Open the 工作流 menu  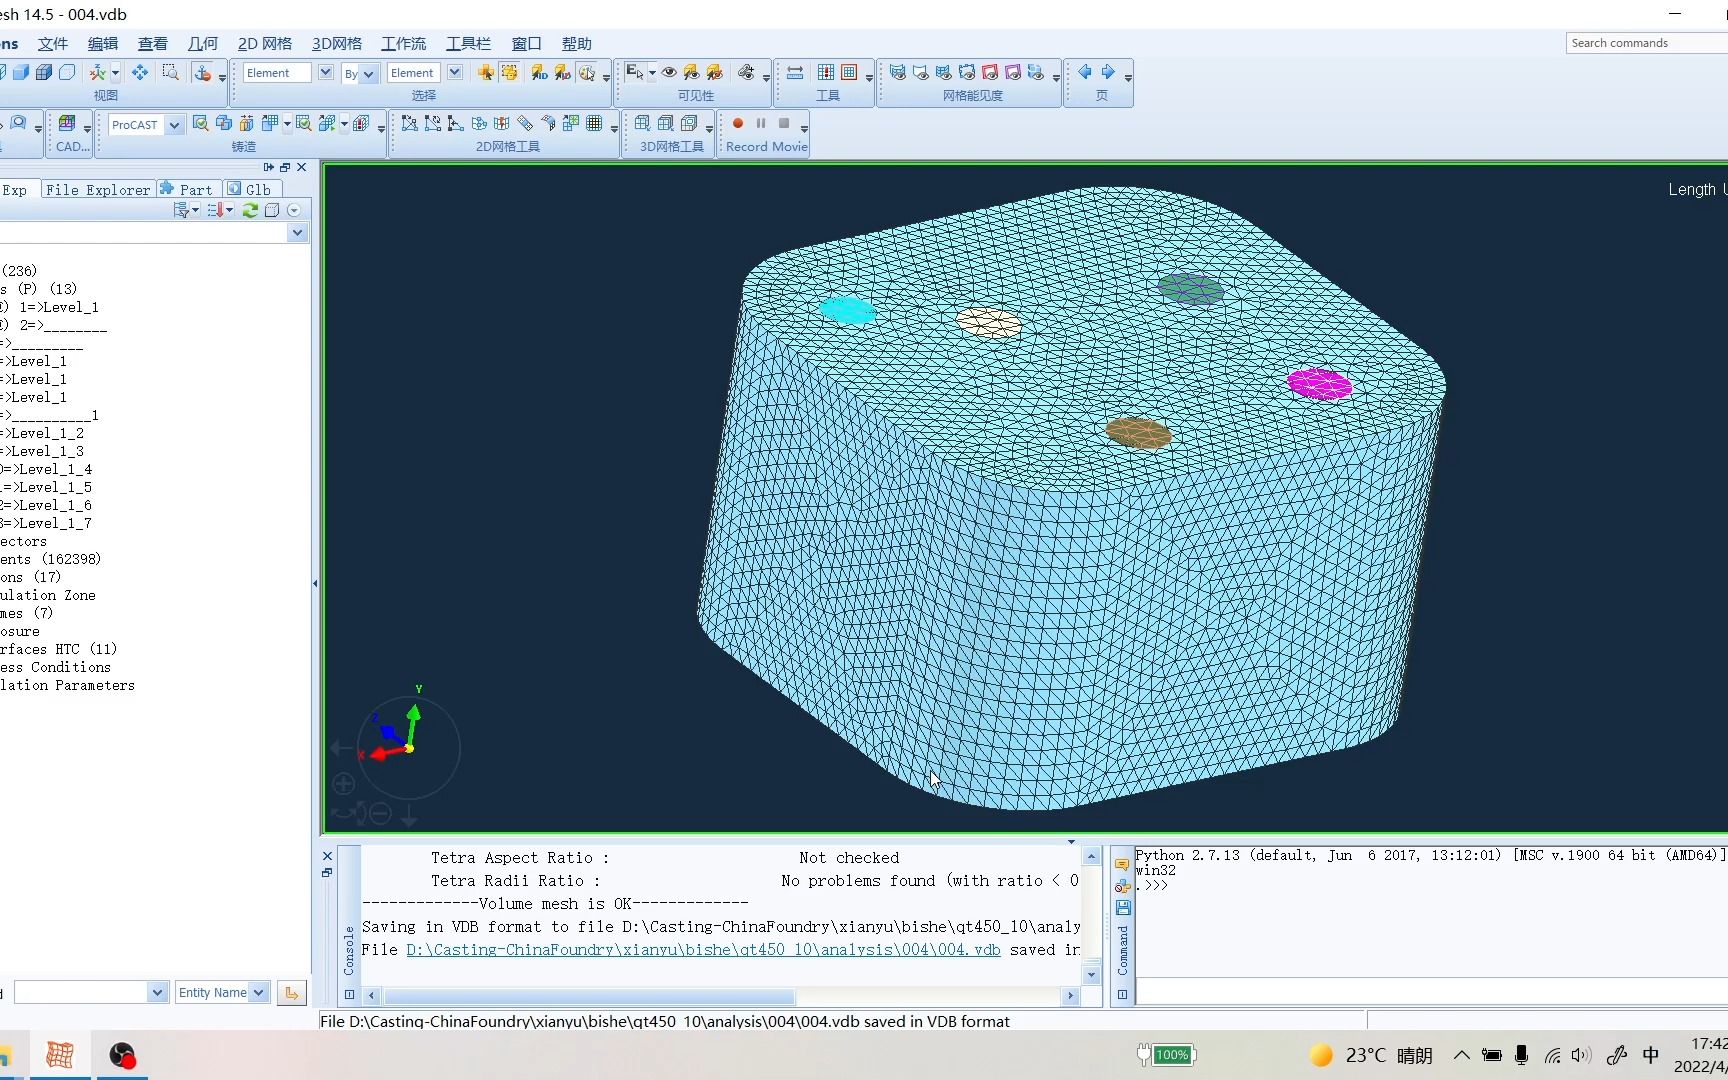pos(403,44)
